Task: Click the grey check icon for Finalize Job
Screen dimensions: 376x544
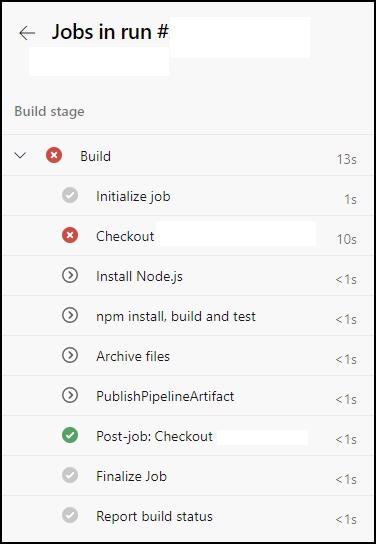Action: point(70,475)
